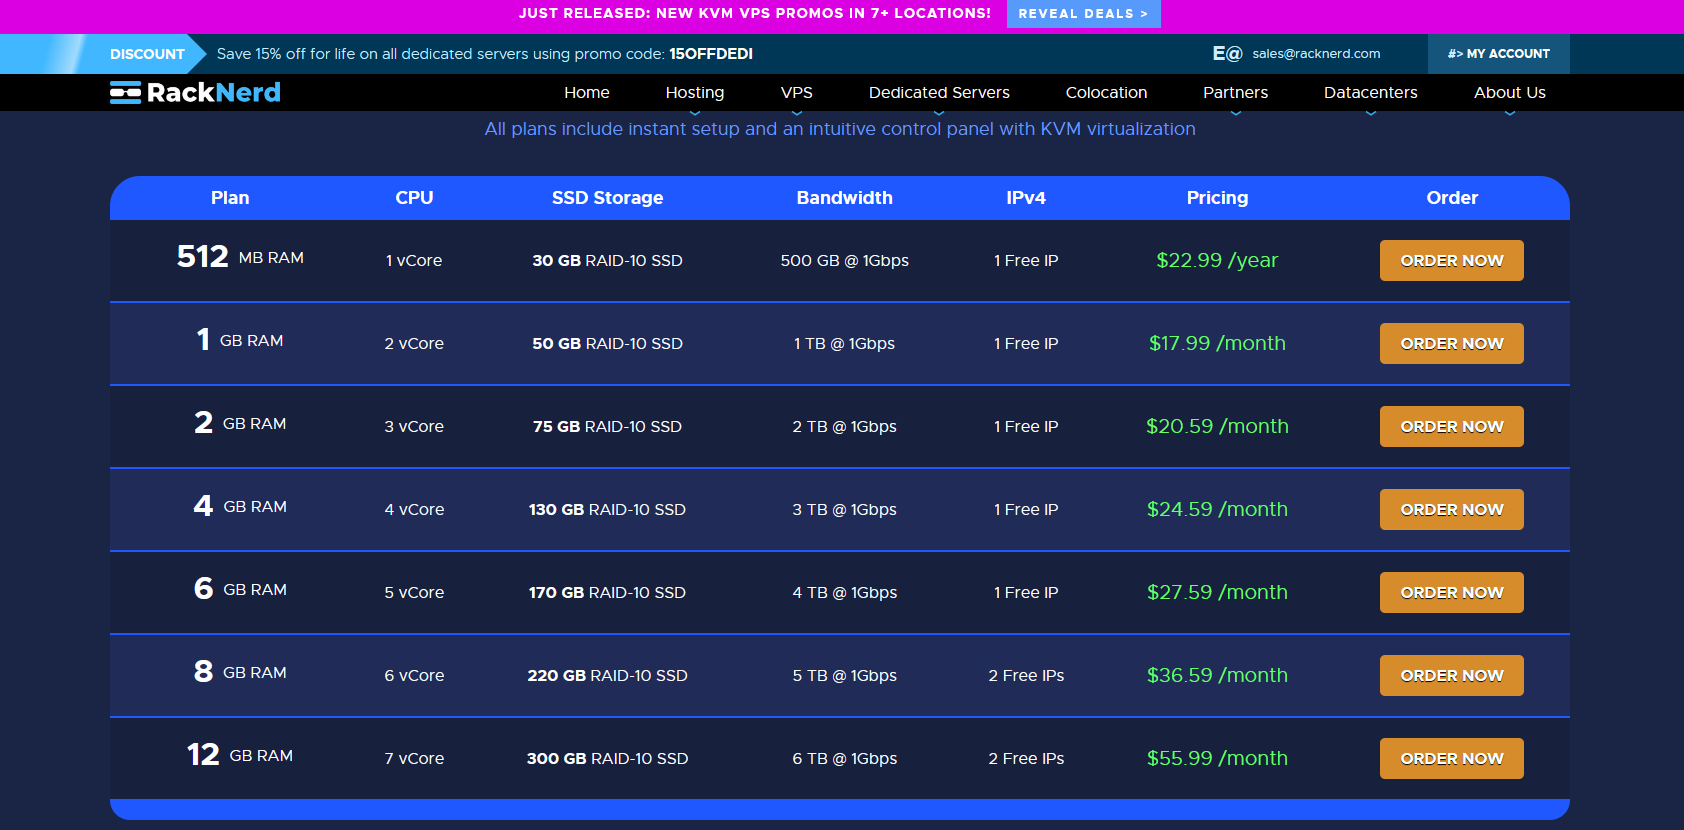Click the 'All plans include instant setup' subtitle
The height and width of the screenshot is (830, 1684).
pyautogui.click(x=840, y=129)
